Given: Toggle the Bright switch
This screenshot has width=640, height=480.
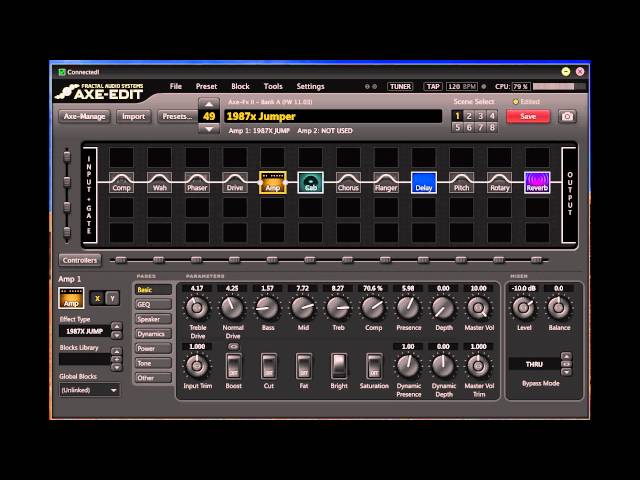Looking at the screenshot, I should click(339, 366).
